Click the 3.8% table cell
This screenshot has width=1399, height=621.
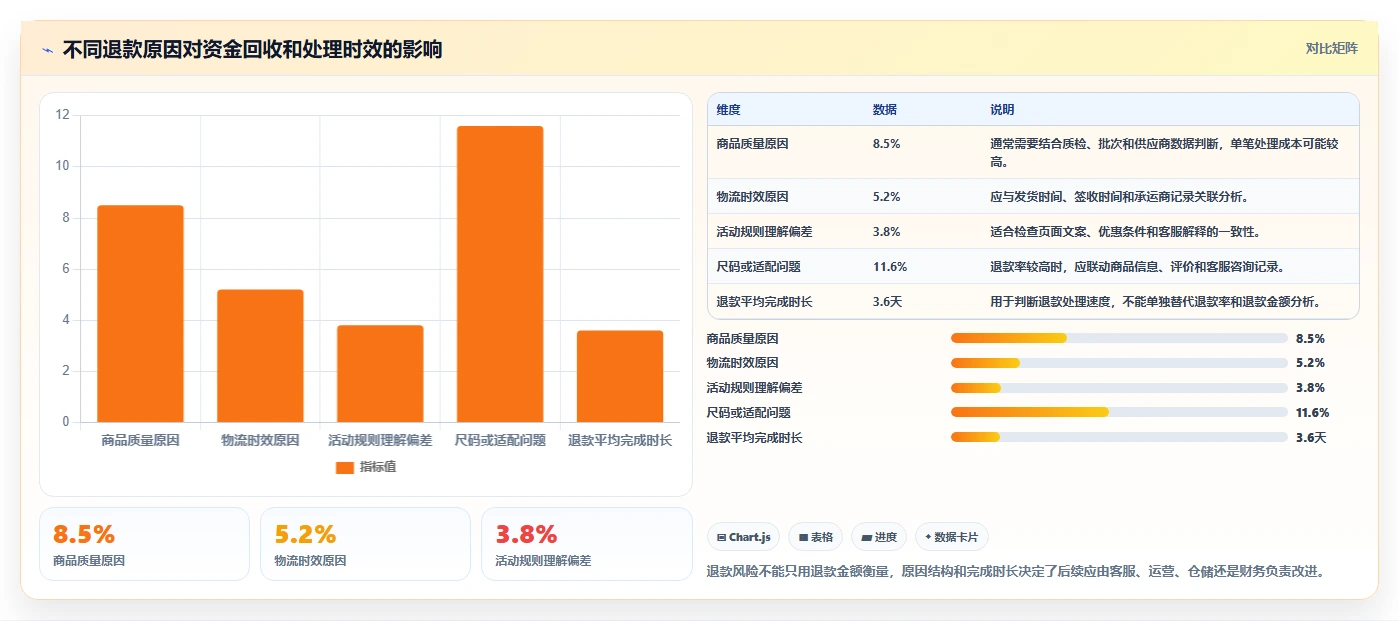coord(887,232)
